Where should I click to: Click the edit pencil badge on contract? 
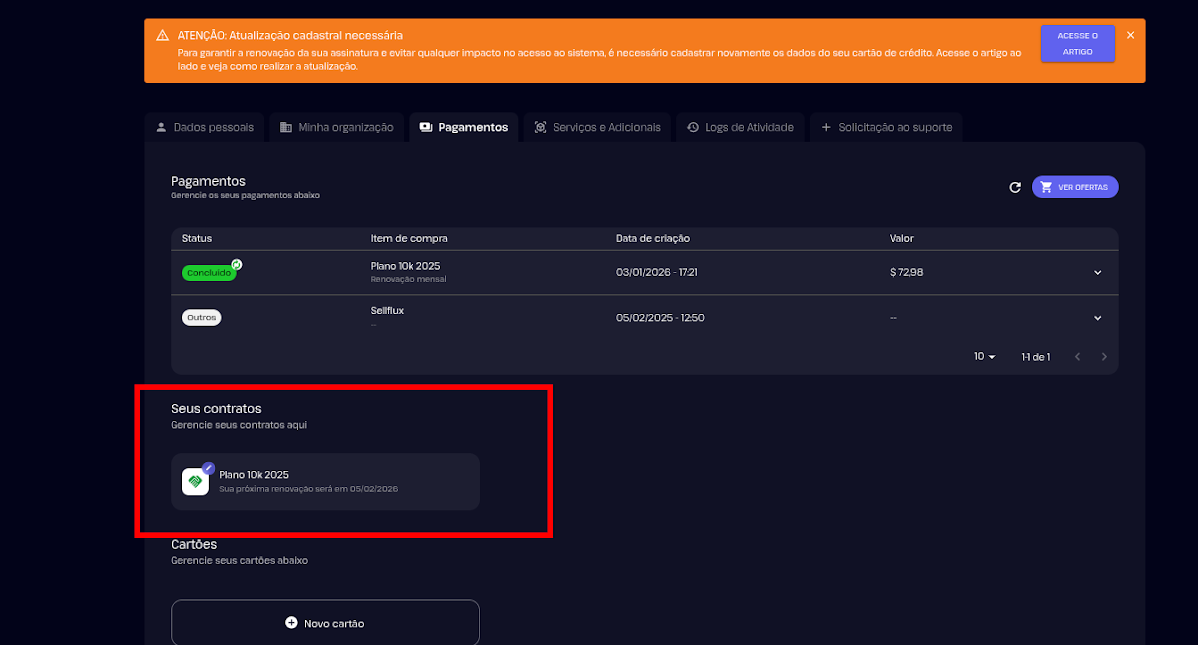tap(208, 467)
